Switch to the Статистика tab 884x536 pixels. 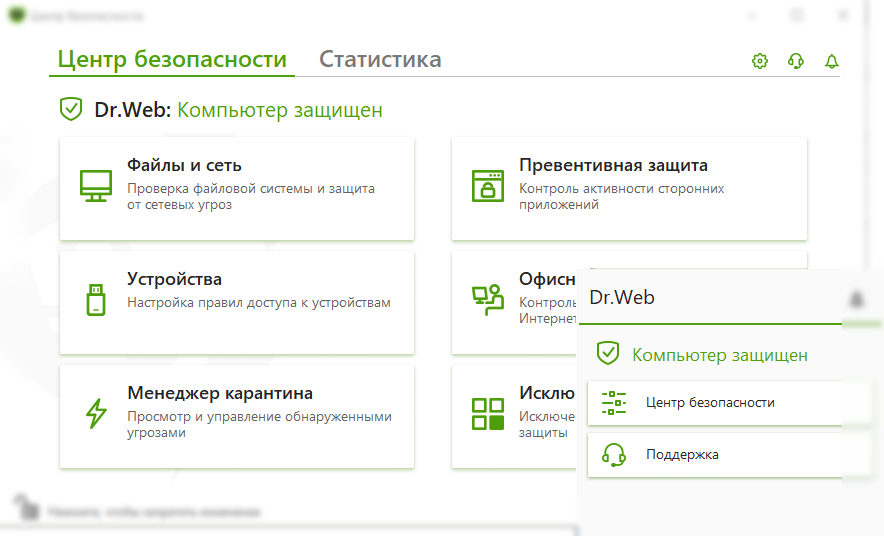(x=380, y=59)
